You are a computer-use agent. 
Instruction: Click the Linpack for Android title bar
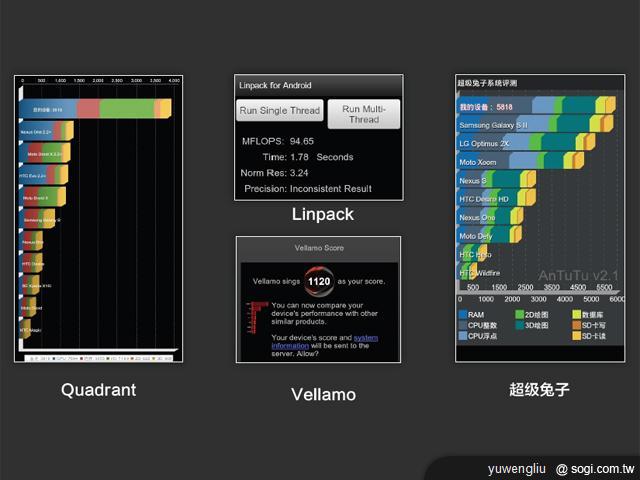318,83
